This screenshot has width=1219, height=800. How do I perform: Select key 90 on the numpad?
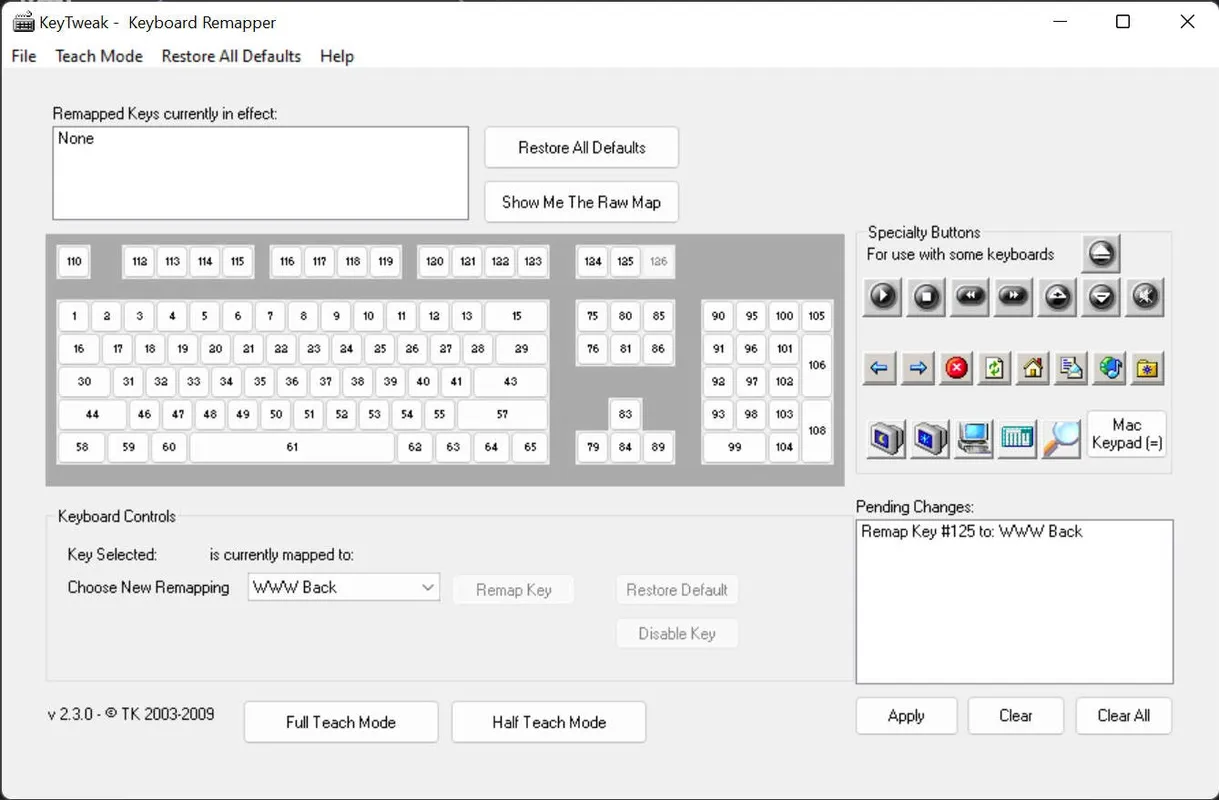pyautogui.click(x=718, y=317)
